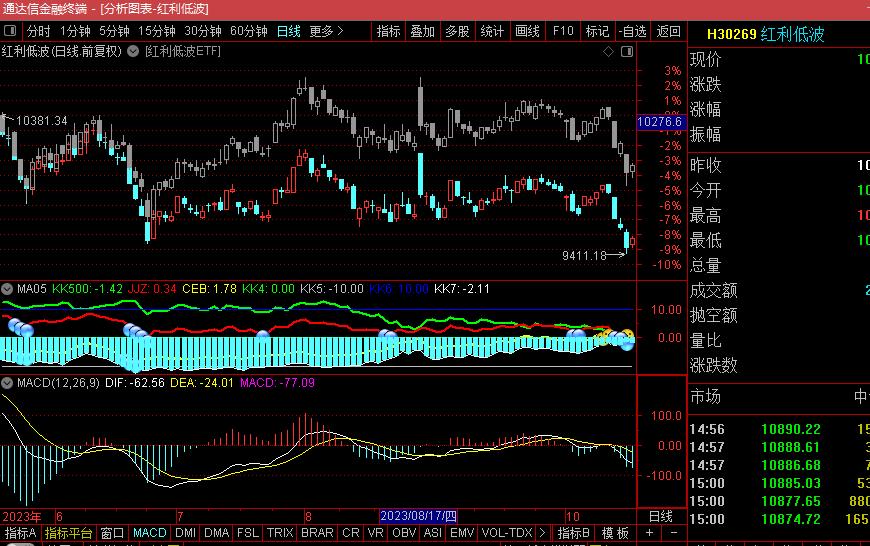870x546 pixels.
Task: Select the DMI indicator tab
Action: coord(185,533)
